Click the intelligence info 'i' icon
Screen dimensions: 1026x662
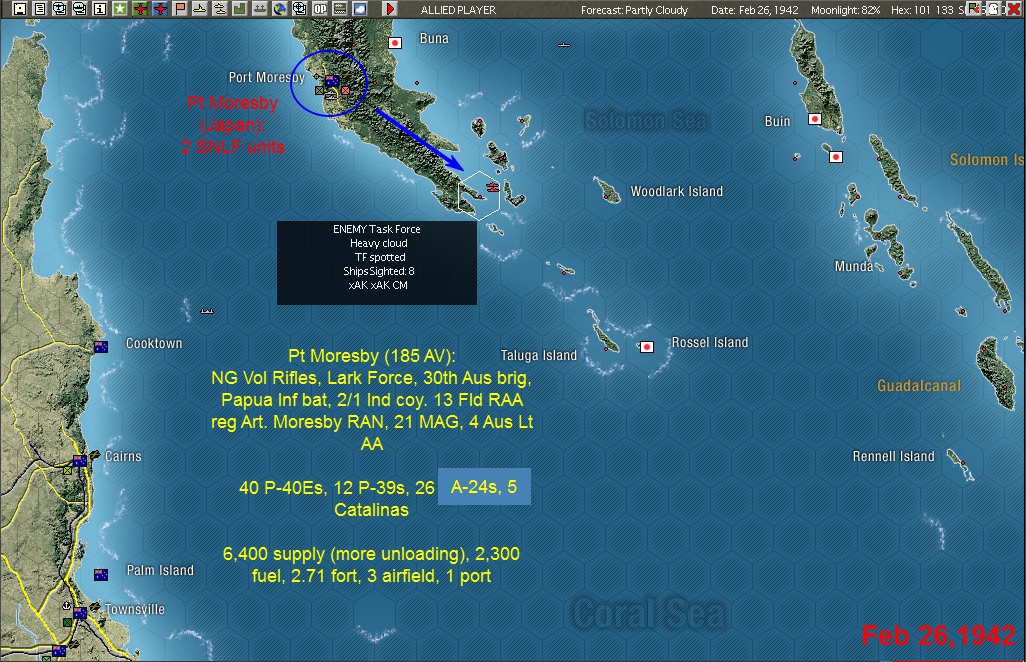point(99,10)
